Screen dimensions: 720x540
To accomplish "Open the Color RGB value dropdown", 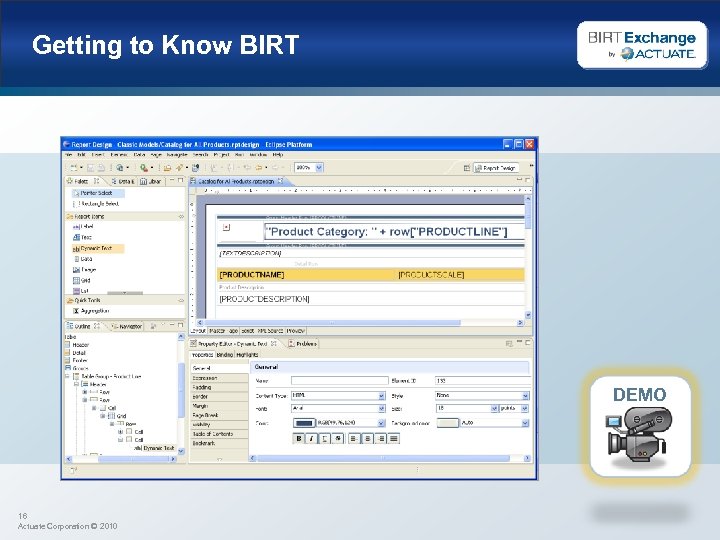I will (381, 423).
